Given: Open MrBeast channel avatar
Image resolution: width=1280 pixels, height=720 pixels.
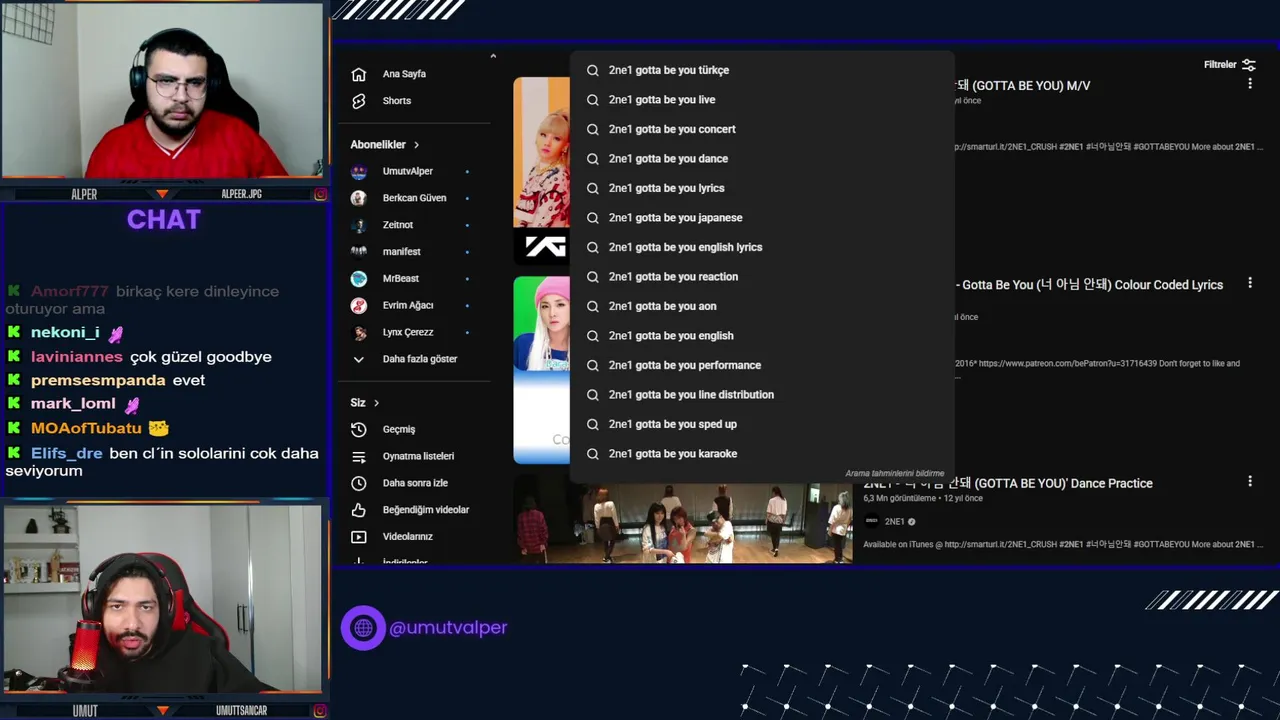Looking at the screenshot, I should coord(359,278).
